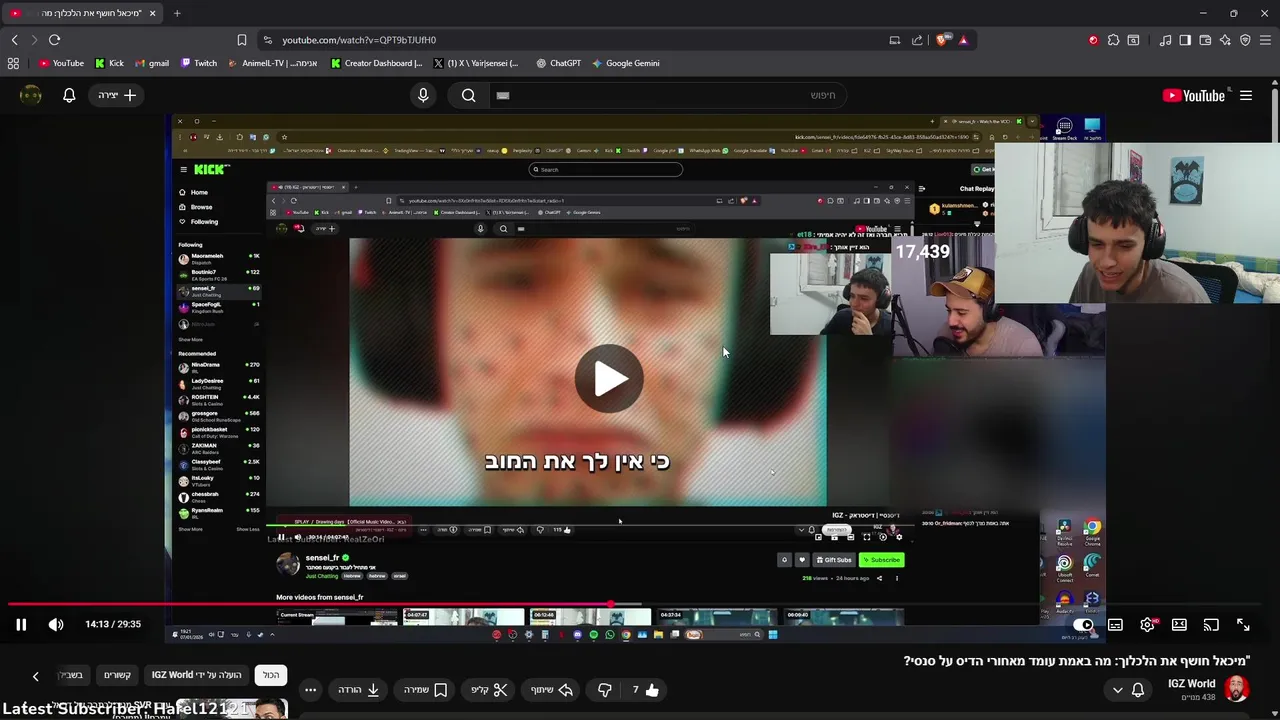The height and width of the screenshot is (720, 1280).
Task: Bookmark this page icon
Action: tap(242, 40)
